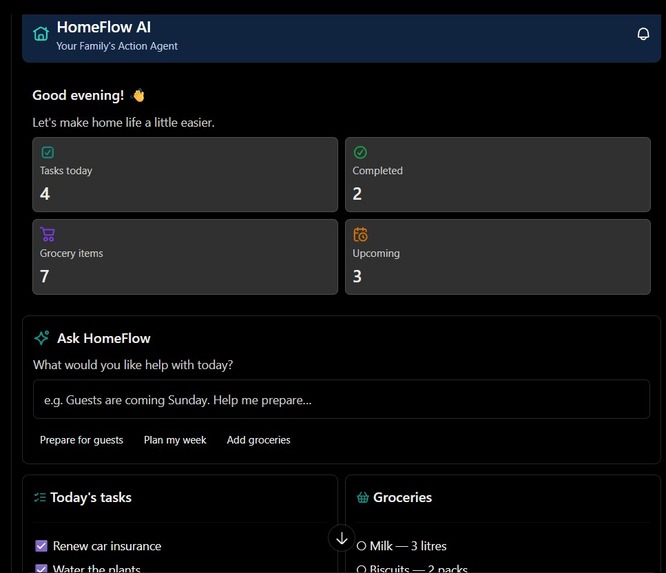Screen dimensions: 666x573
Task: Click the purple Grocery items cart icon
Action: click(48, 234)
